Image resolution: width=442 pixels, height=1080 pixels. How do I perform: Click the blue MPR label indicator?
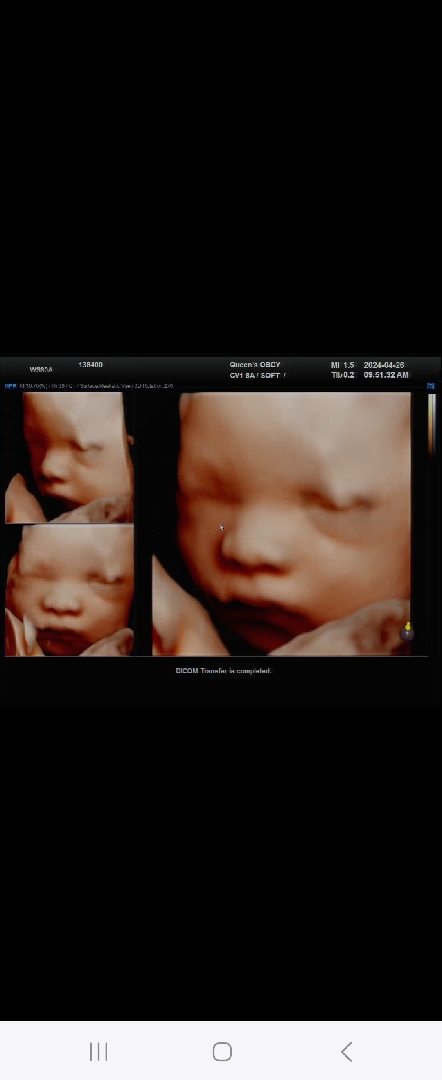pos(10,386)
